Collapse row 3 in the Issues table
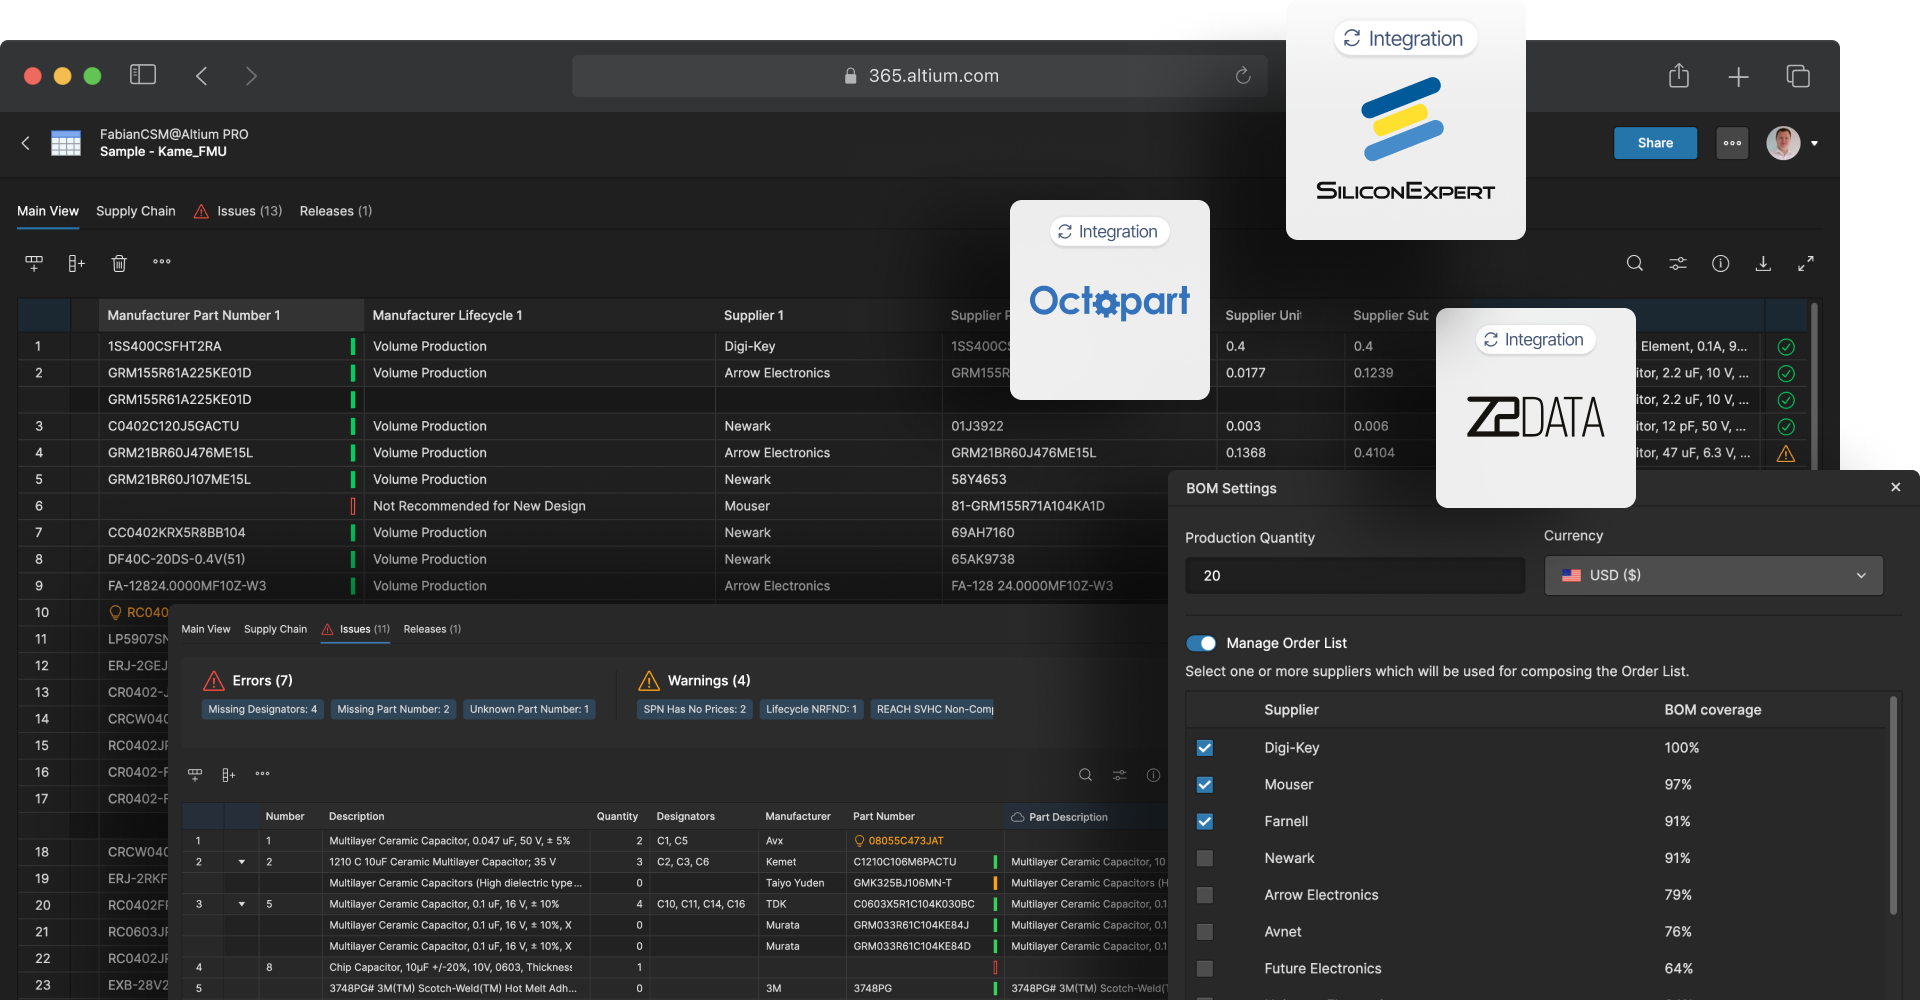The width and height of the screenshot is (1920, 1000). click(242, 904)
